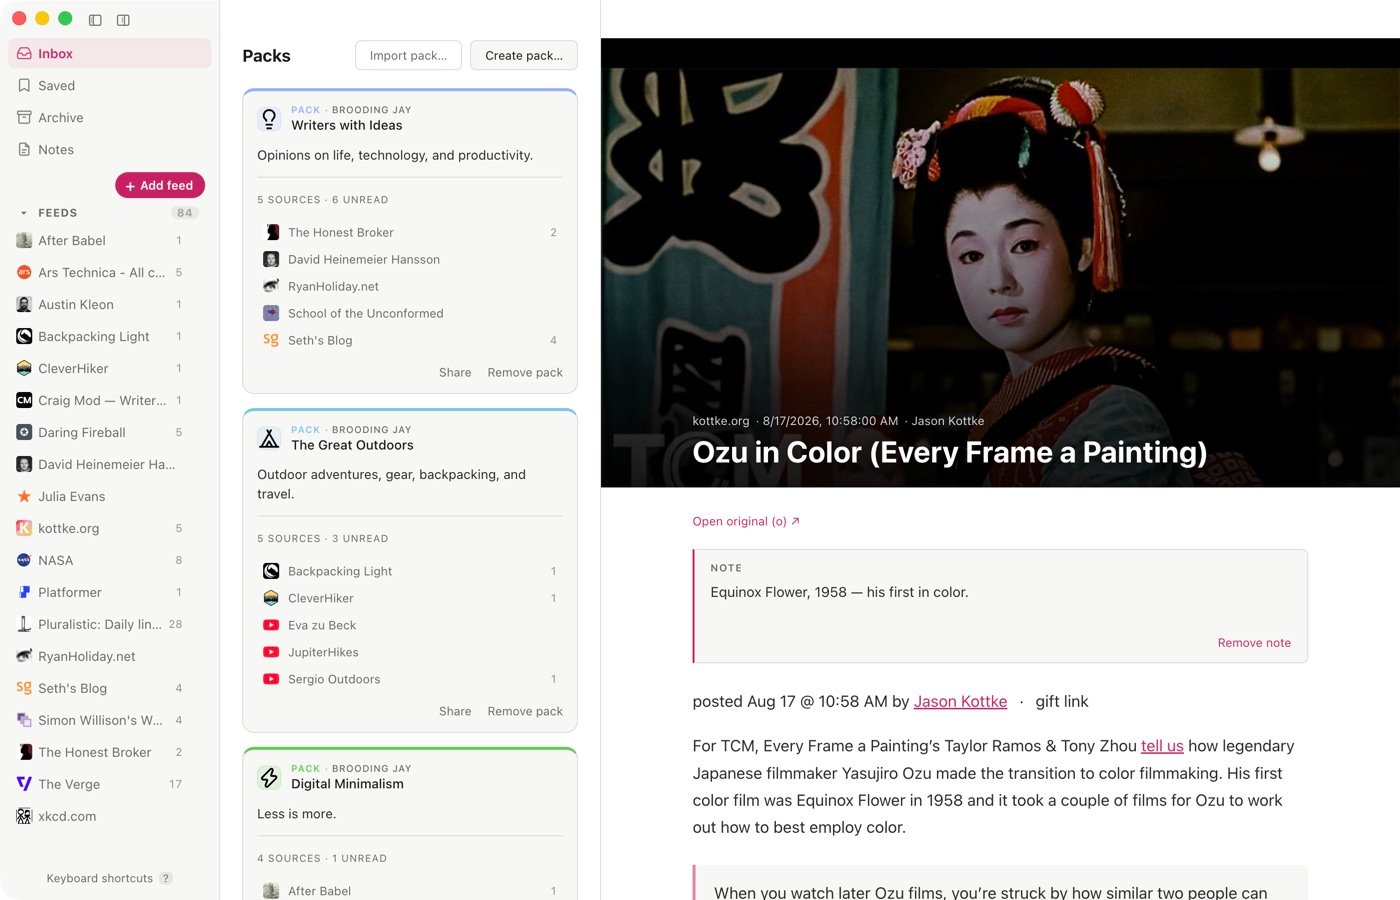Viewport: 1400px width, 900px height.
Task: Click the NASA feed icon
Action: coord(24,561)
